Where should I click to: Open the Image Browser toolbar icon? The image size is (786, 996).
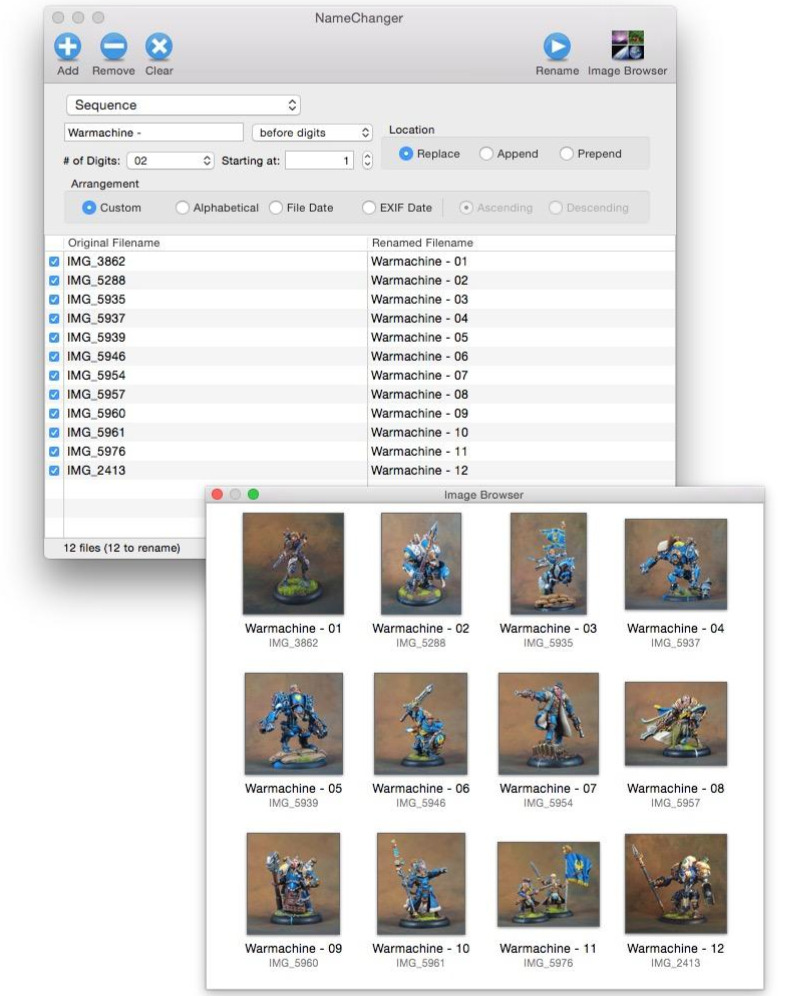(627, 47)
